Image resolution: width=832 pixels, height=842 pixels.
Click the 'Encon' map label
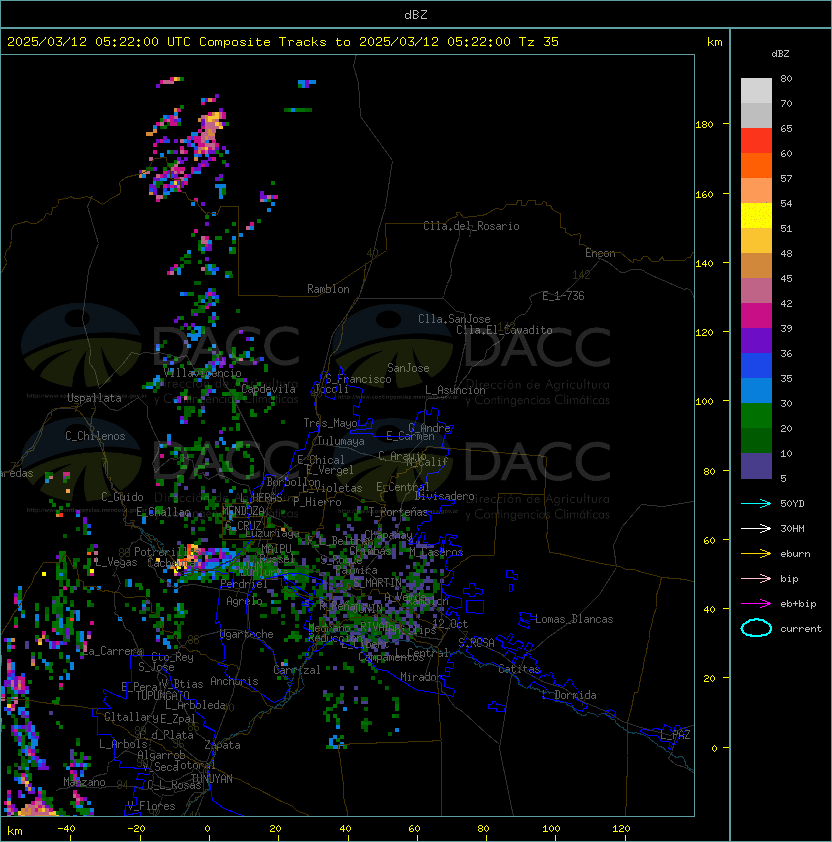pos(600,253)
